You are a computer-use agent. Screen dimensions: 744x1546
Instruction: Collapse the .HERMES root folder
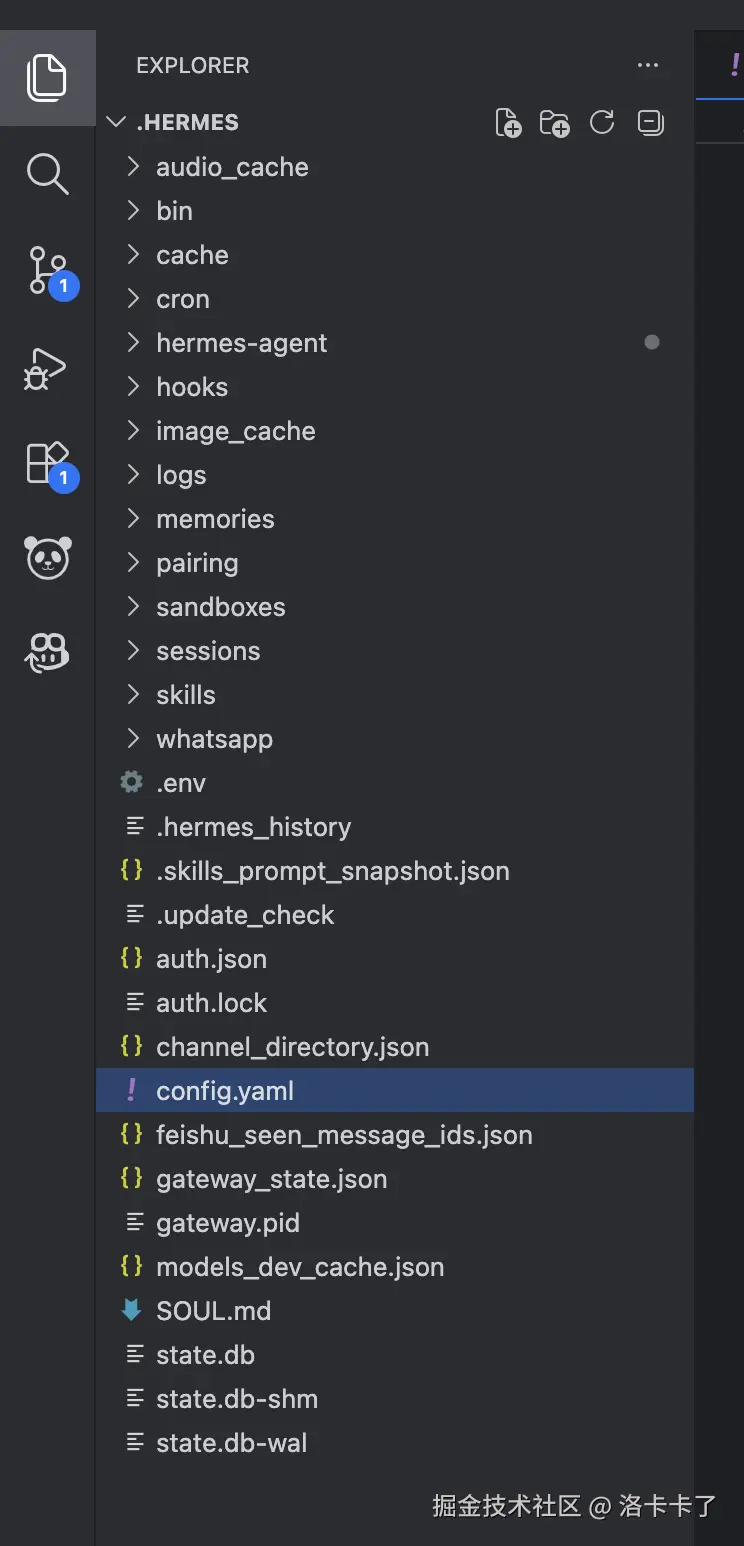[117, 123]
